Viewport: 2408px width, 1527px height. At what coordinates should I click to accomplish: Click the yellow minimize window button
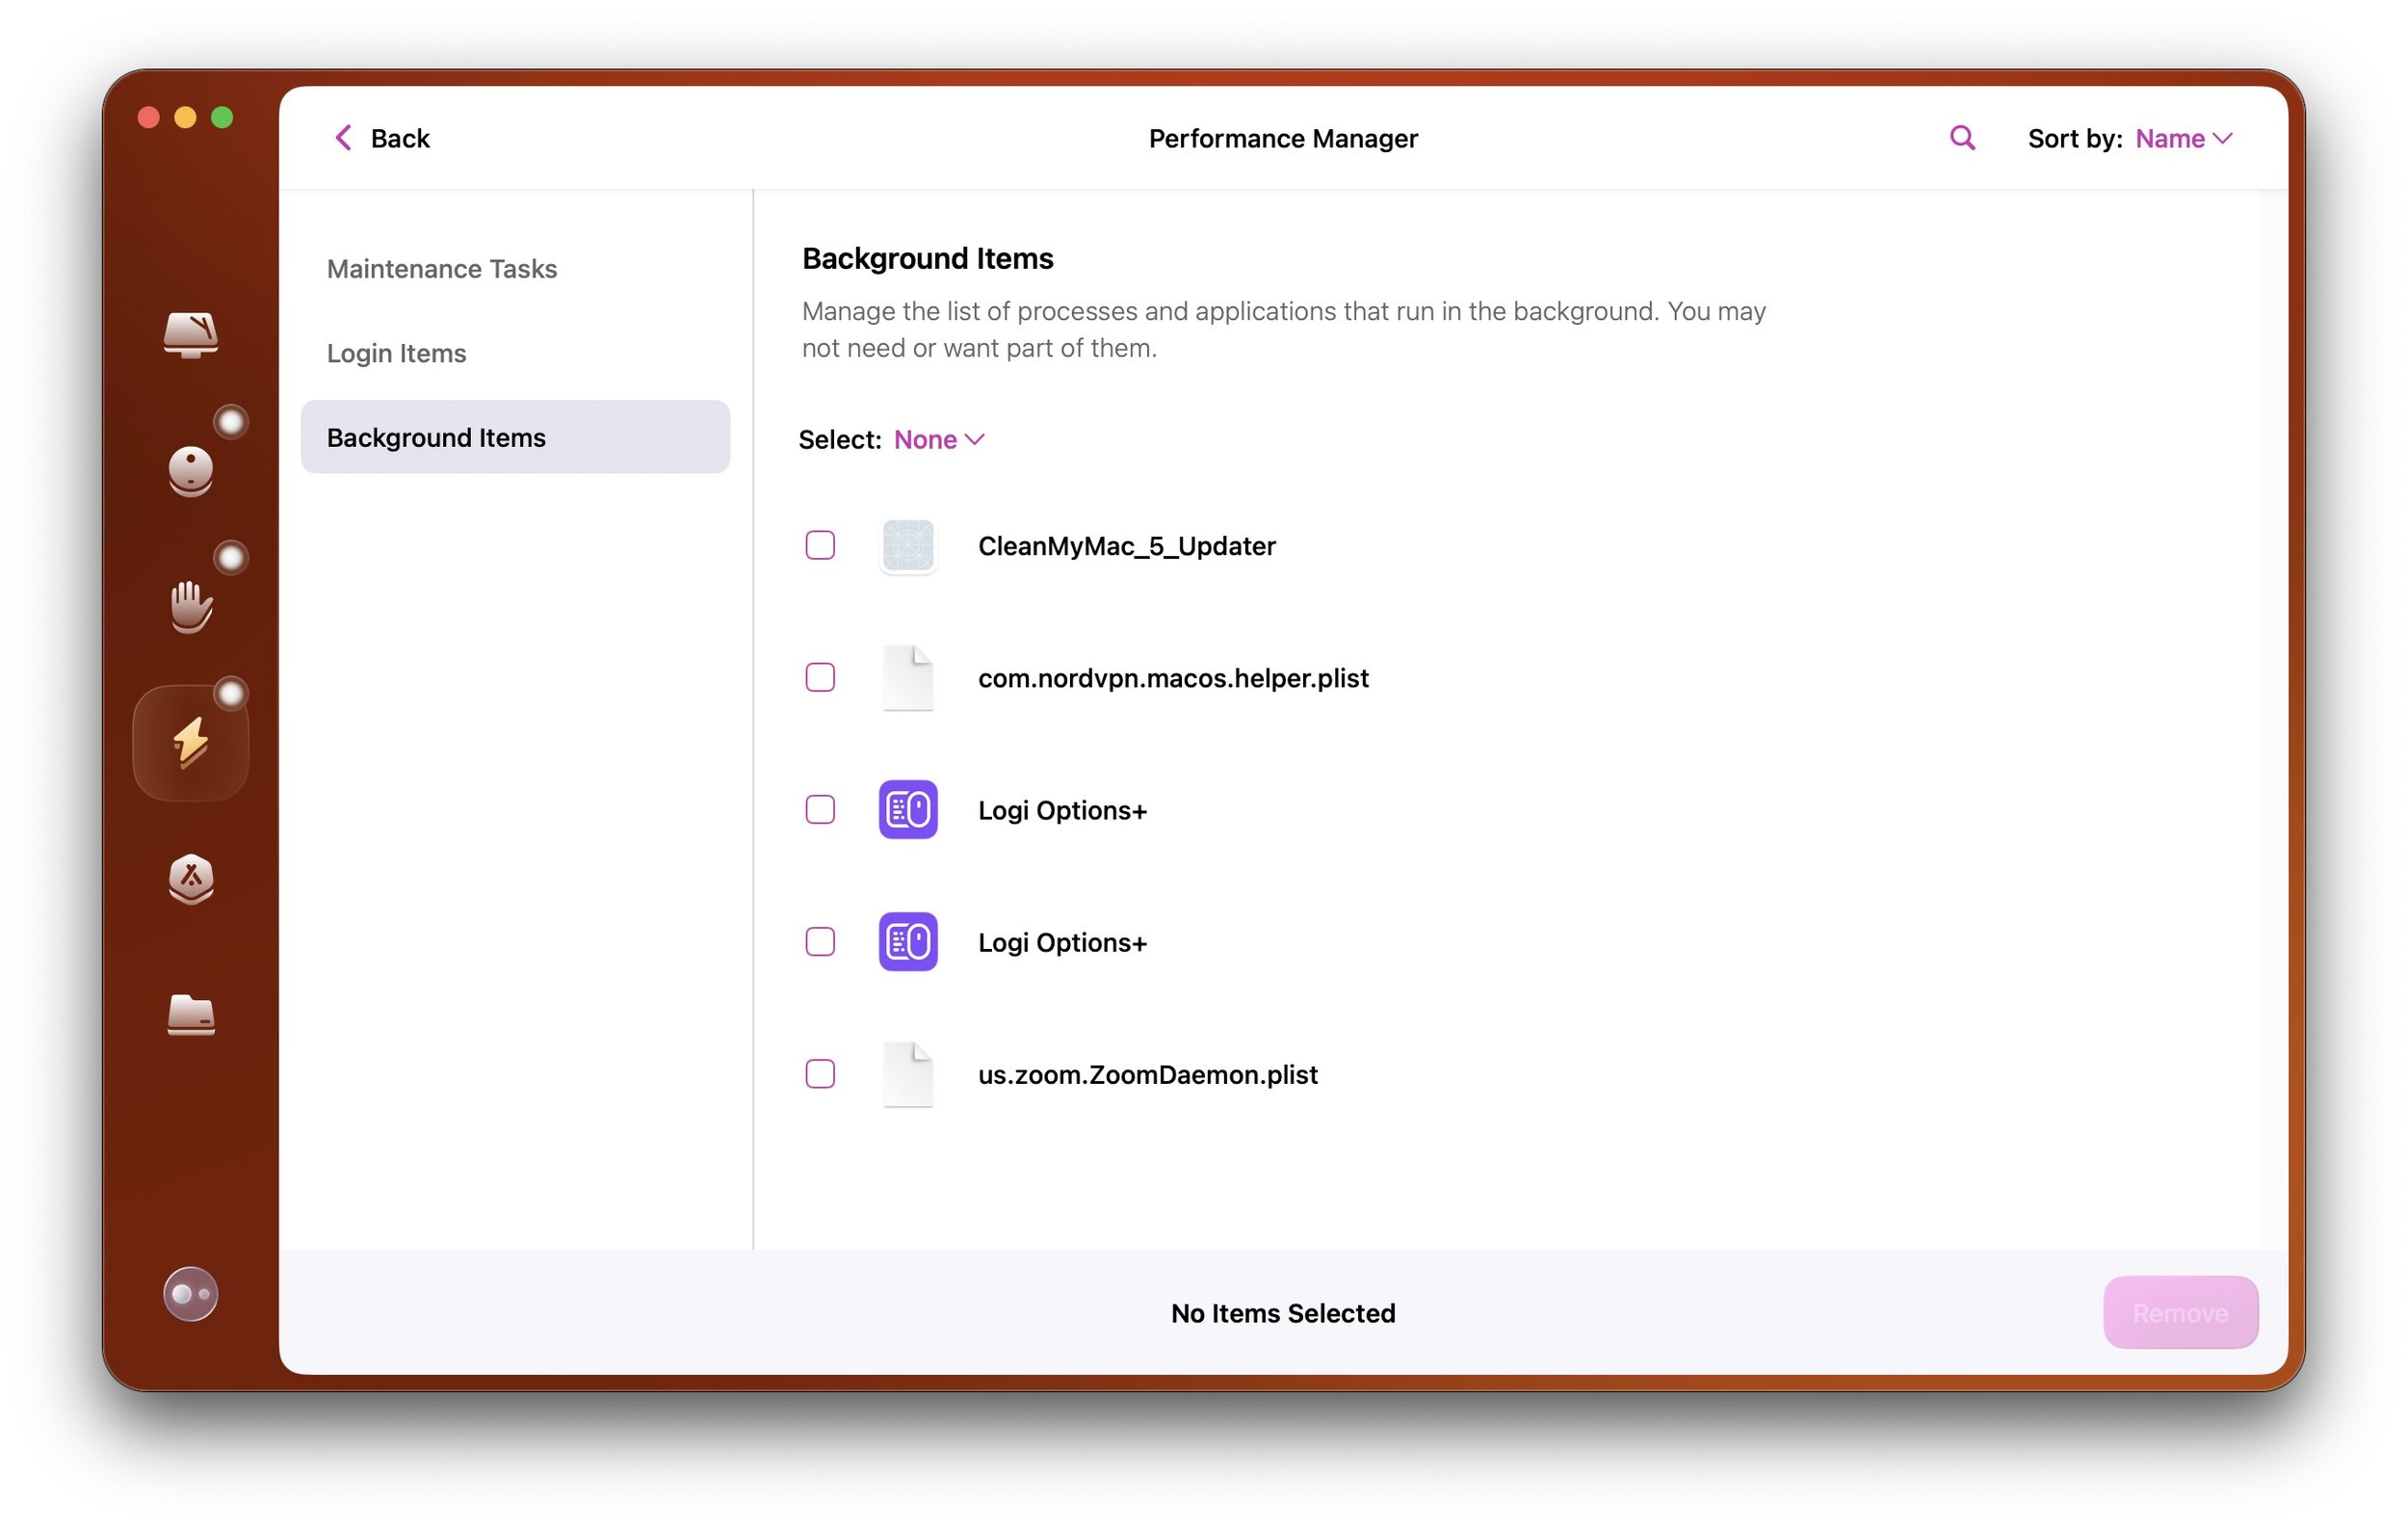(x=185, y=118)
